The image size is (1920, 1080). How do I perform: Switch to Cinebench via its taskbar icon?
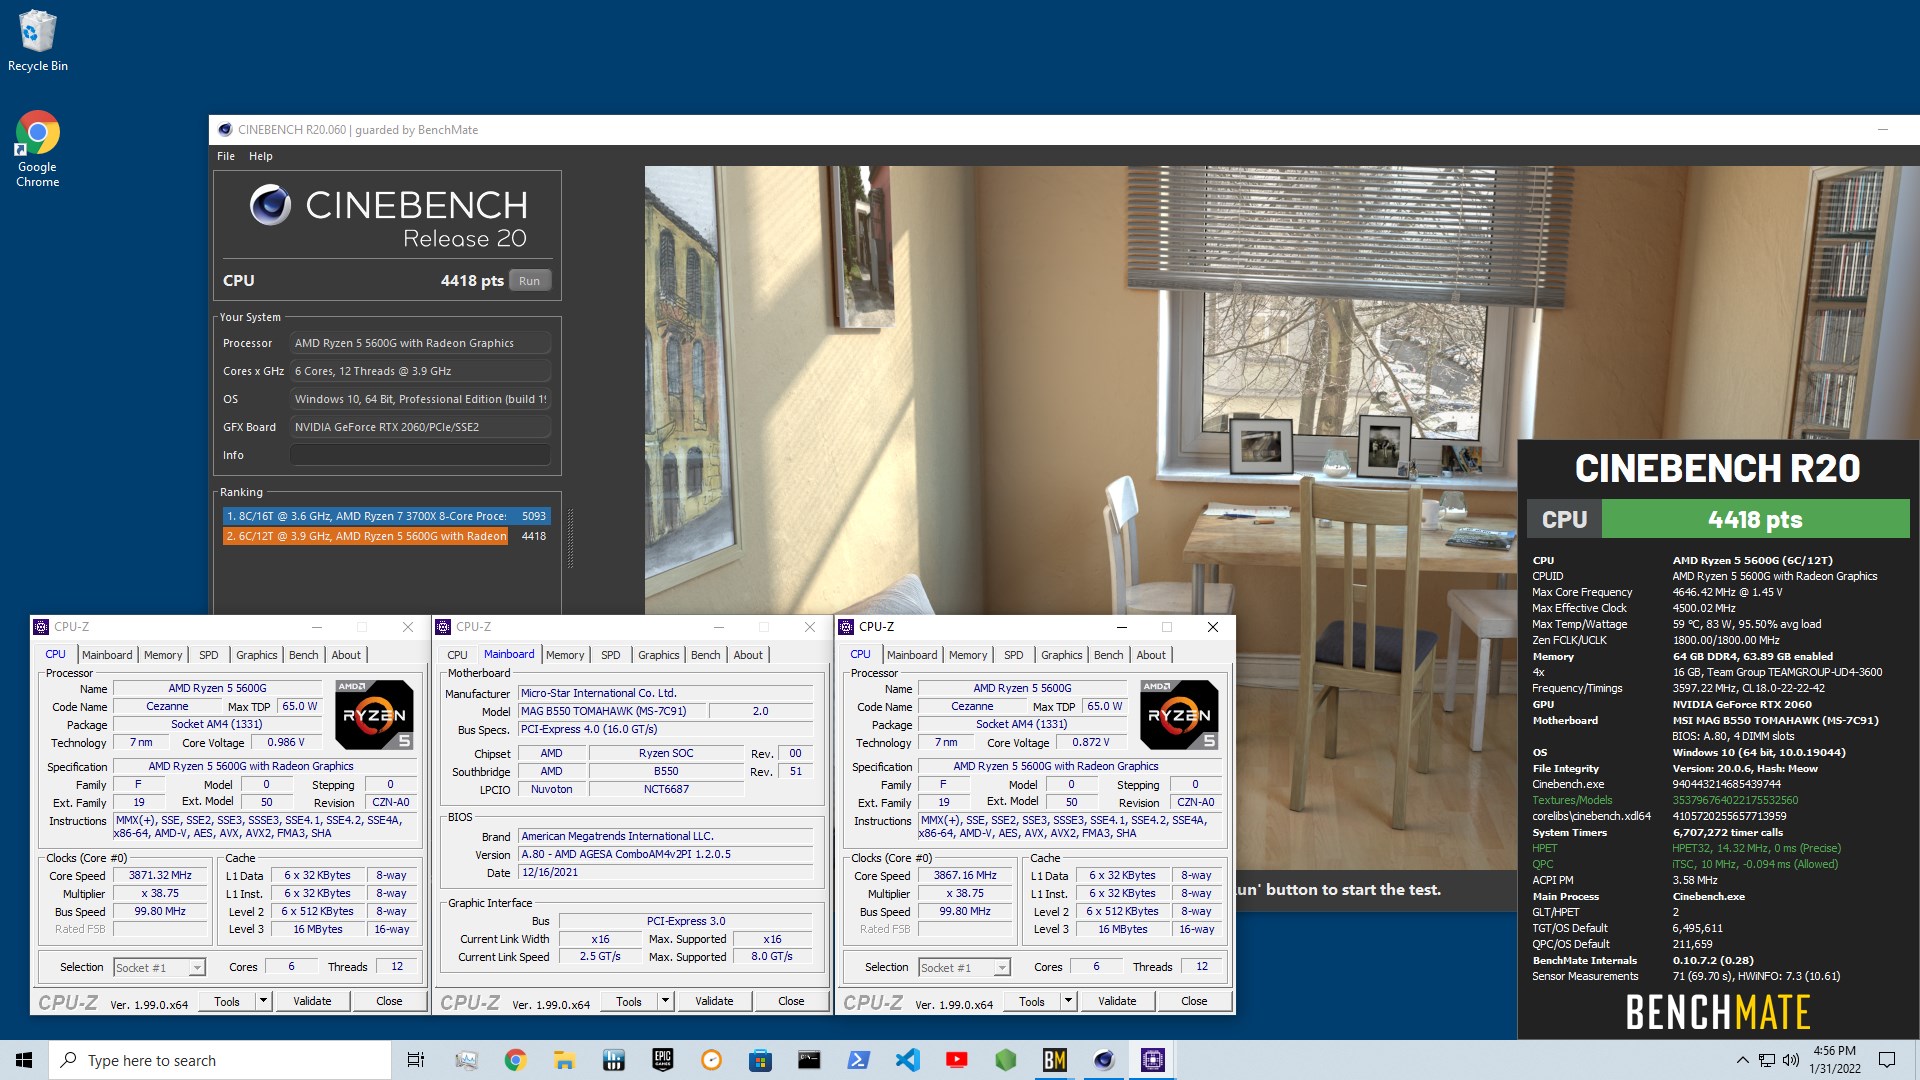(x=1103, y=1060)
